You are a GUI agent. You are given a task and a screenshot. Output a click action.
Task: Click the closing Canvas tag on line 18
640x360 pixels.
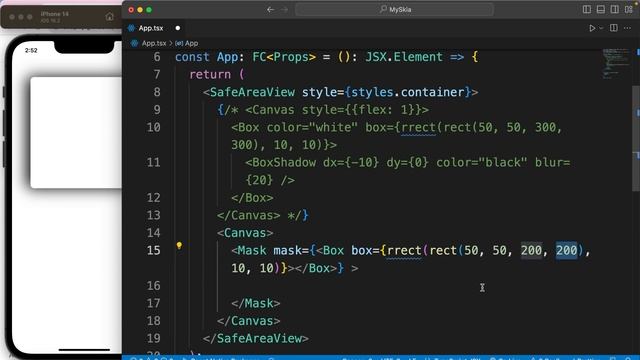249,321
